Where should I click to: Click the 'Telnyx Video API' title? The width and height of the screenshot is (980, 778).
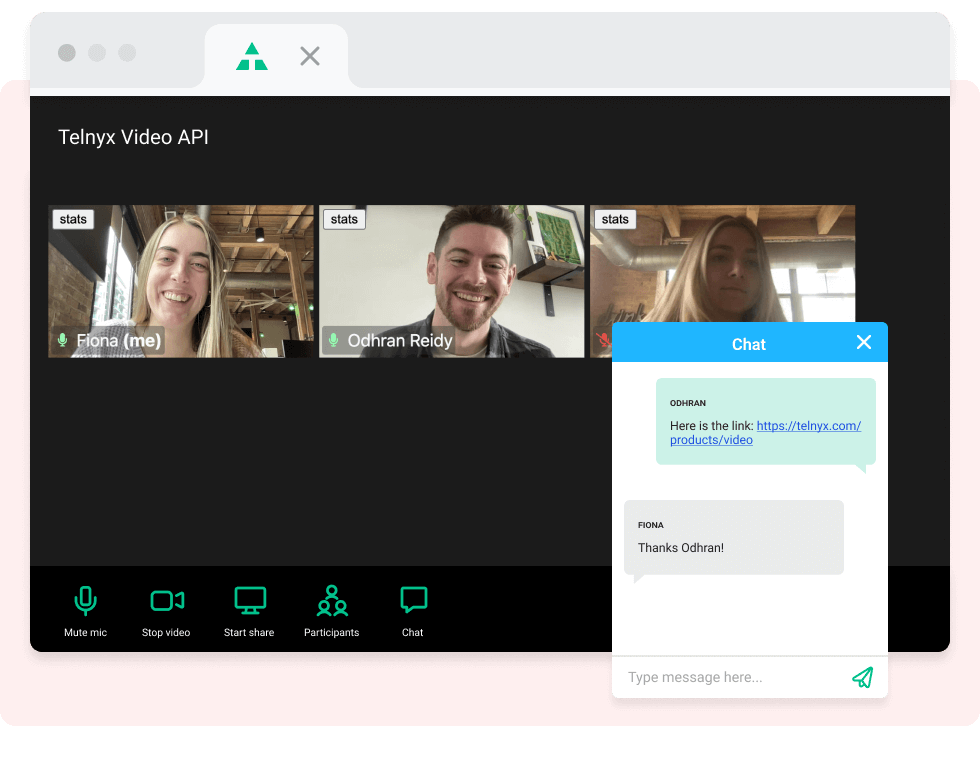pos(133,137)
